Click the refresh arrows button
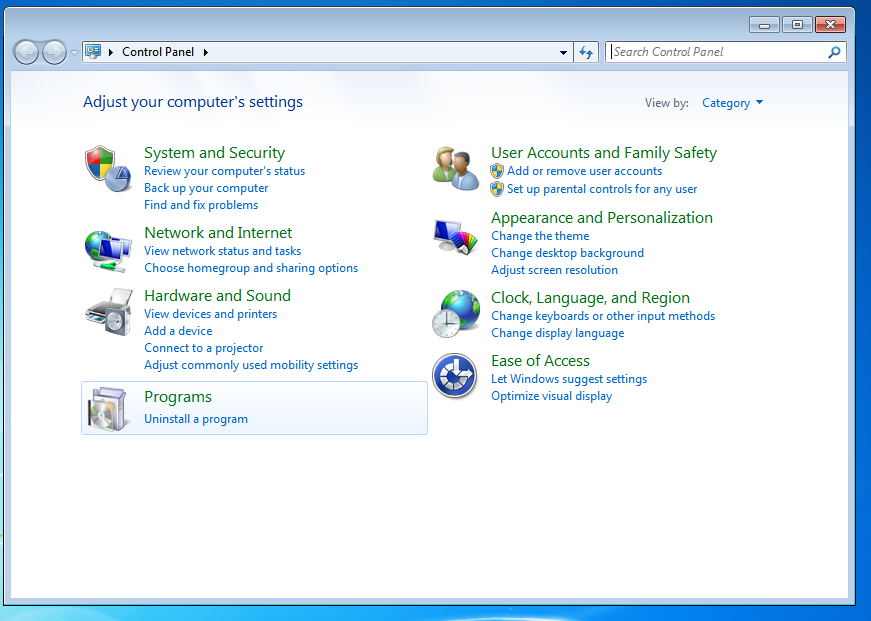Screen dimensions: 871x621 [x=586, y=52]
